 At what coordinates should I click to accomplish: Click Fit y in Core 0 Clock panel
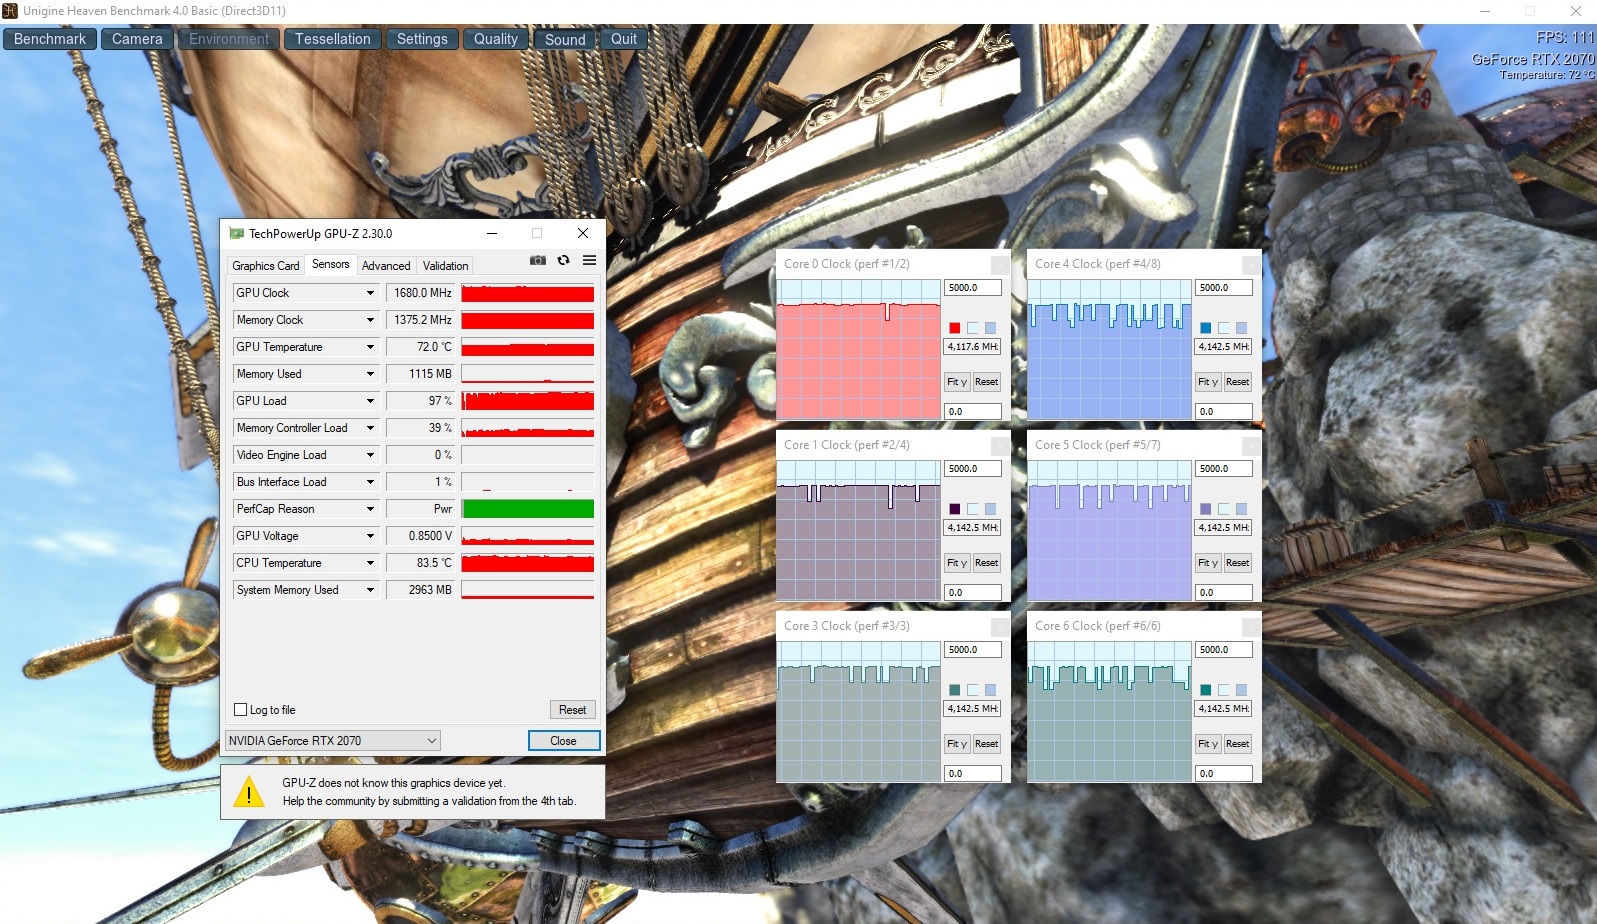click(x=957, y=382)
